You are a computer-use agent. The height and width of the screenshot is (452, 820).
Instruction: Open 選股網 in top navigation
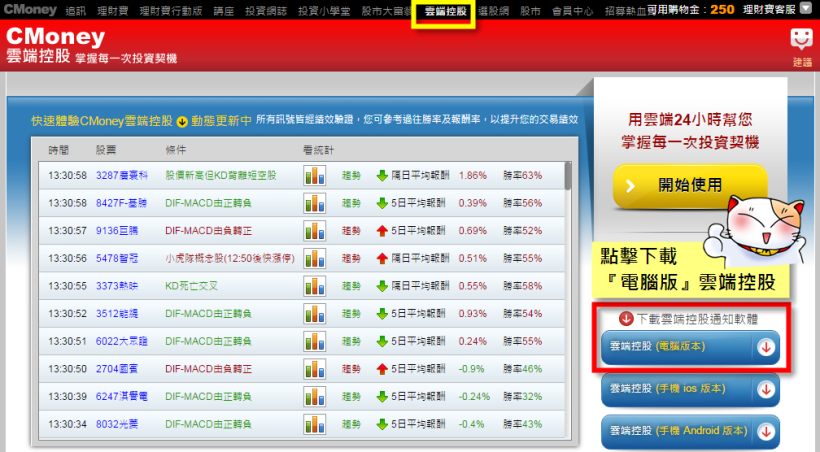(493, 10)
